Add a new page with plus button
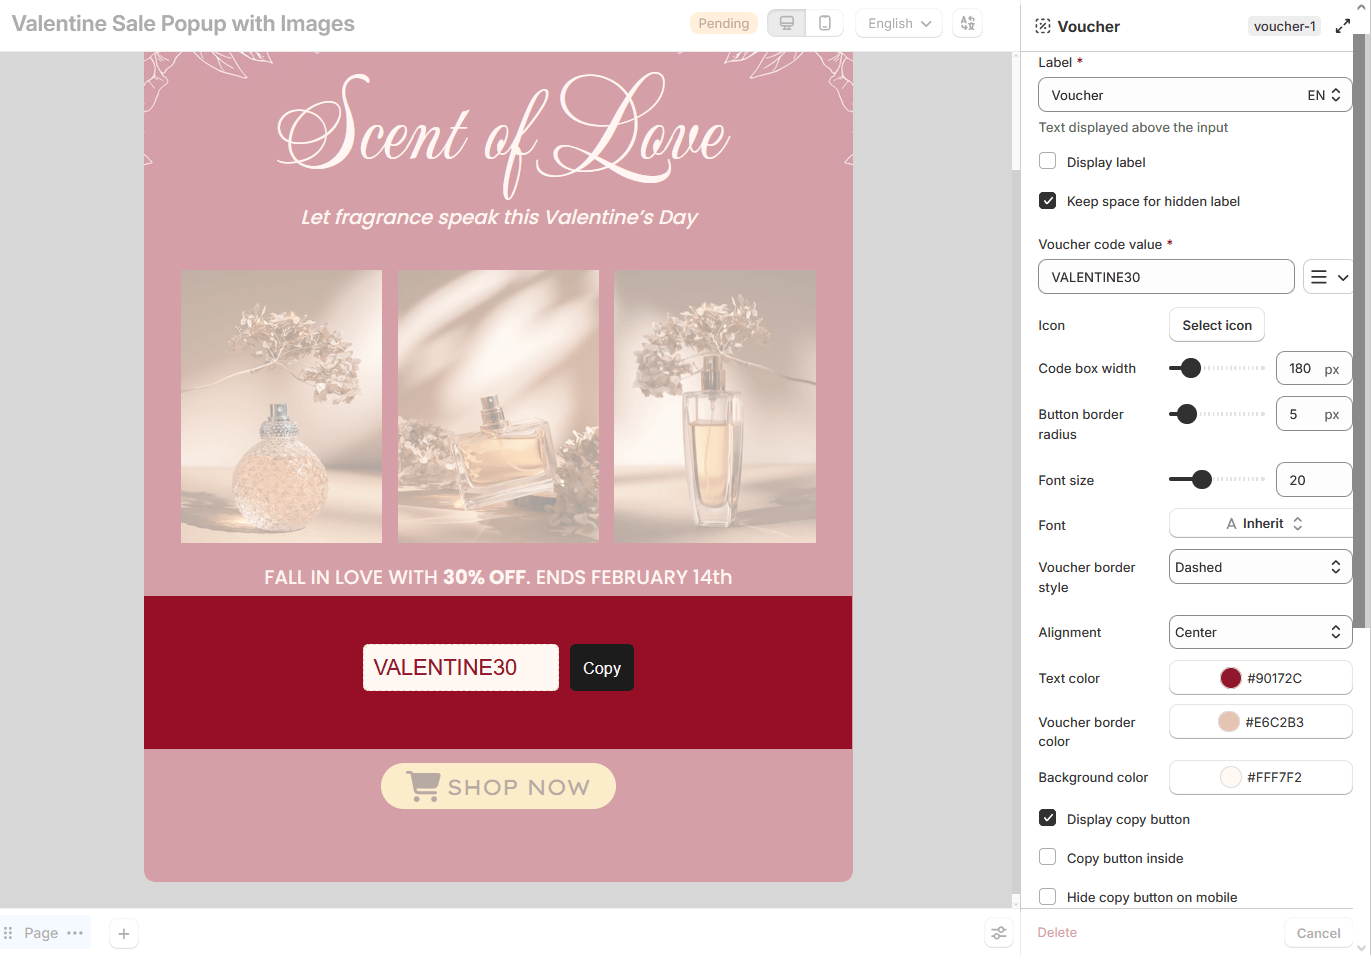1371x955 pixels. click(124, 933)
